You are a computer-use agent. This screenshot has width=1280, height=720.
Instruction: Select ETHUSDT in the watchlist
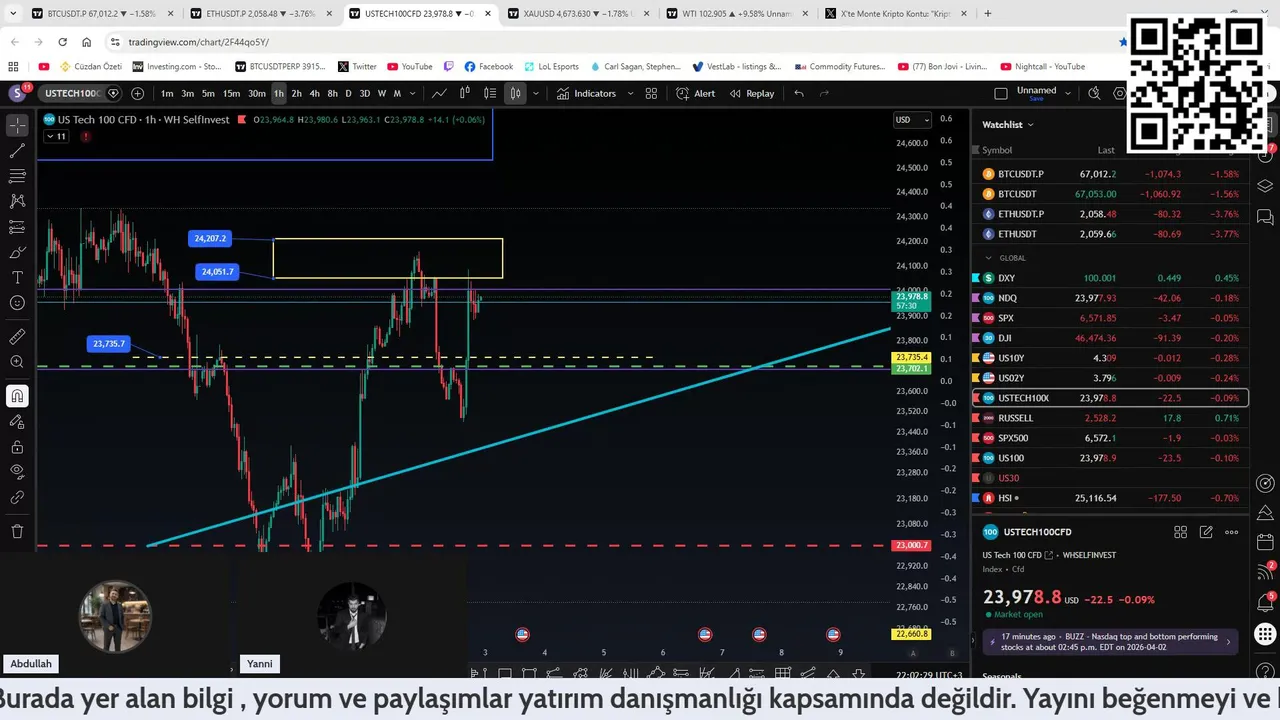[x=1110, y=234]
